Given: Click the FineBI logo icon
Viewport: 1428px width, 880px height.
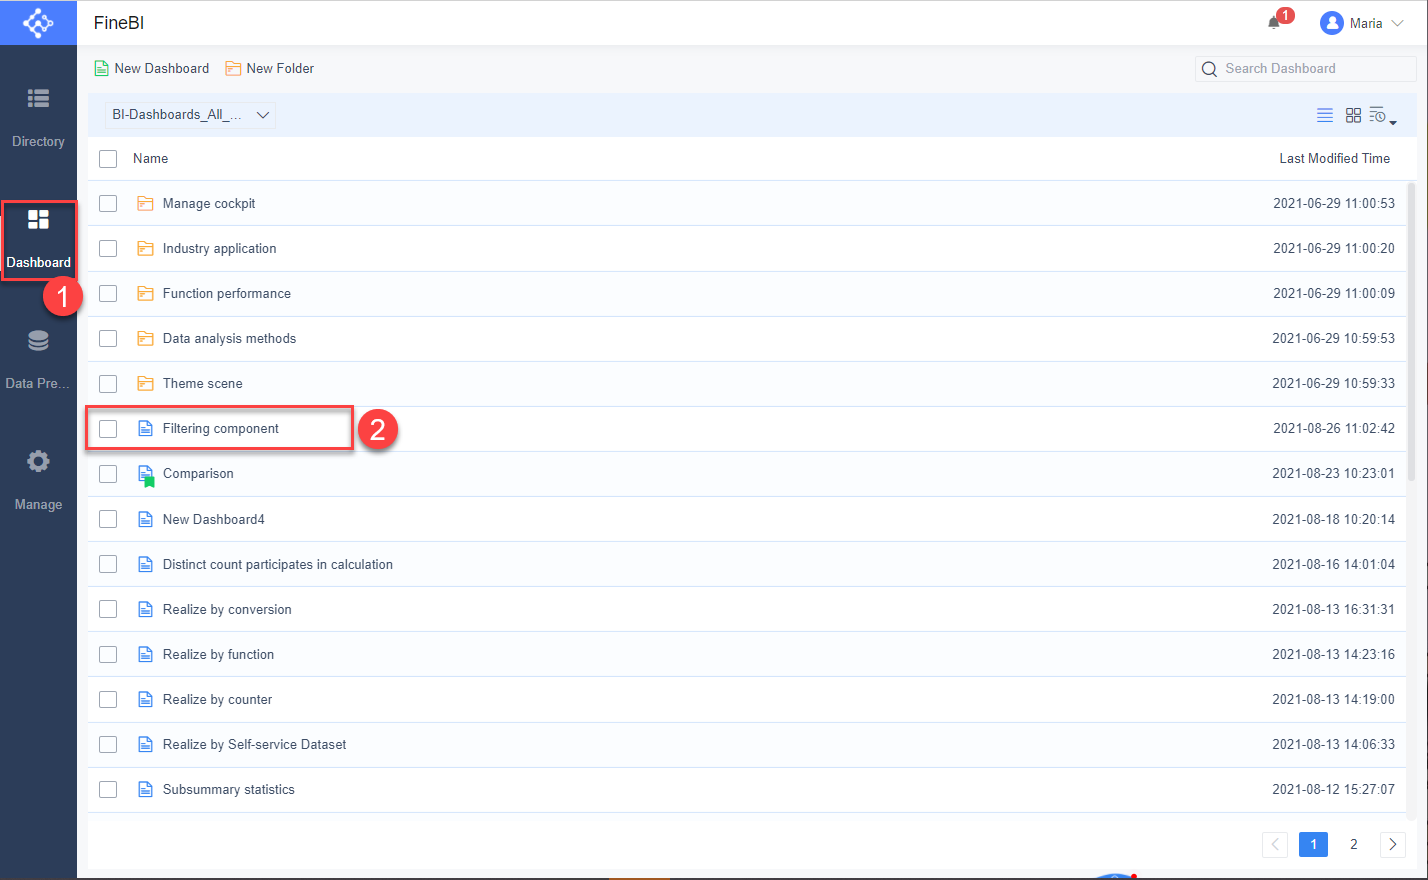Looking at the screenshot, I should point(38,23).
